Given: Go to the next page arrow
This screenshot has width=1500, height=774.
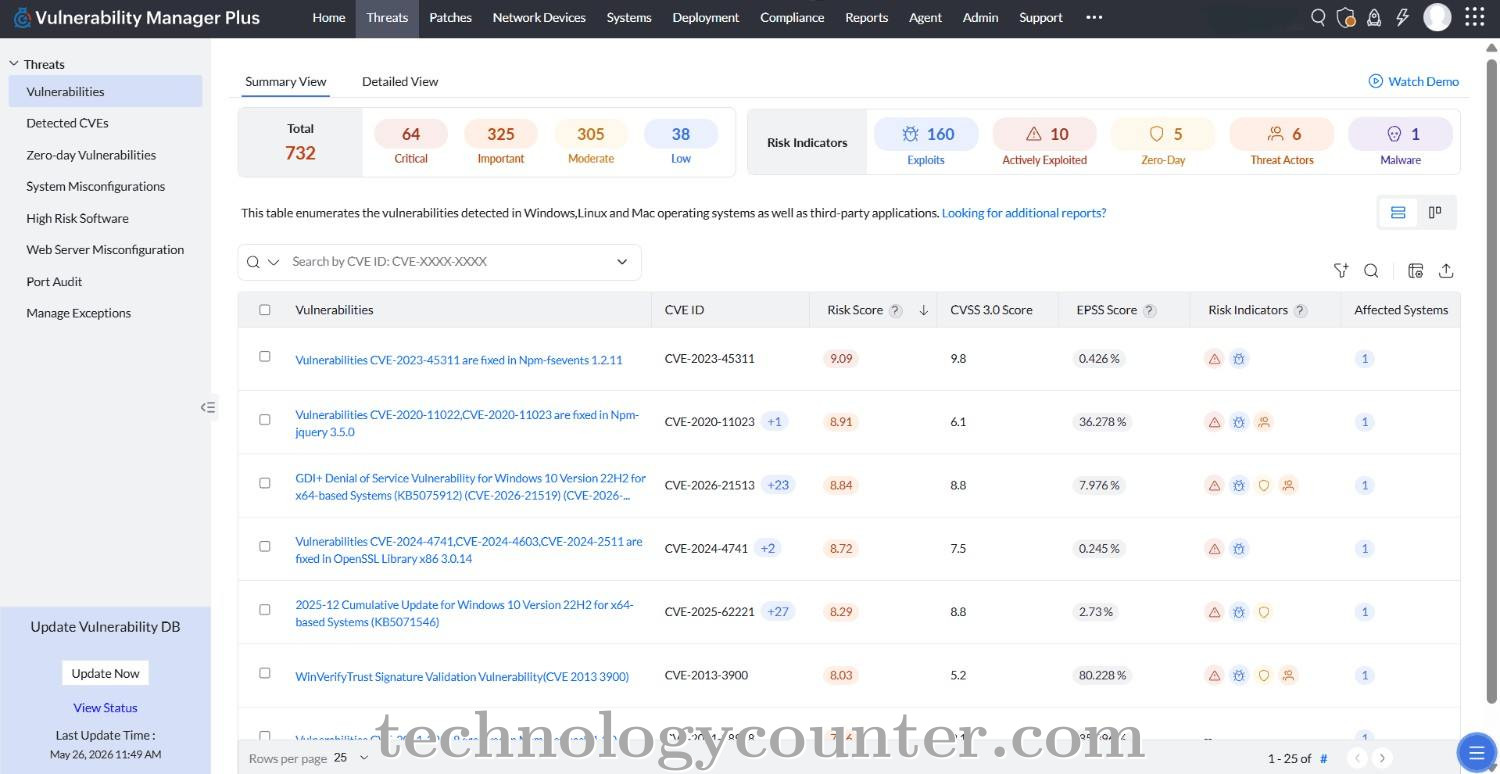Looking at the screenshot, I should tap(1382, 758).
